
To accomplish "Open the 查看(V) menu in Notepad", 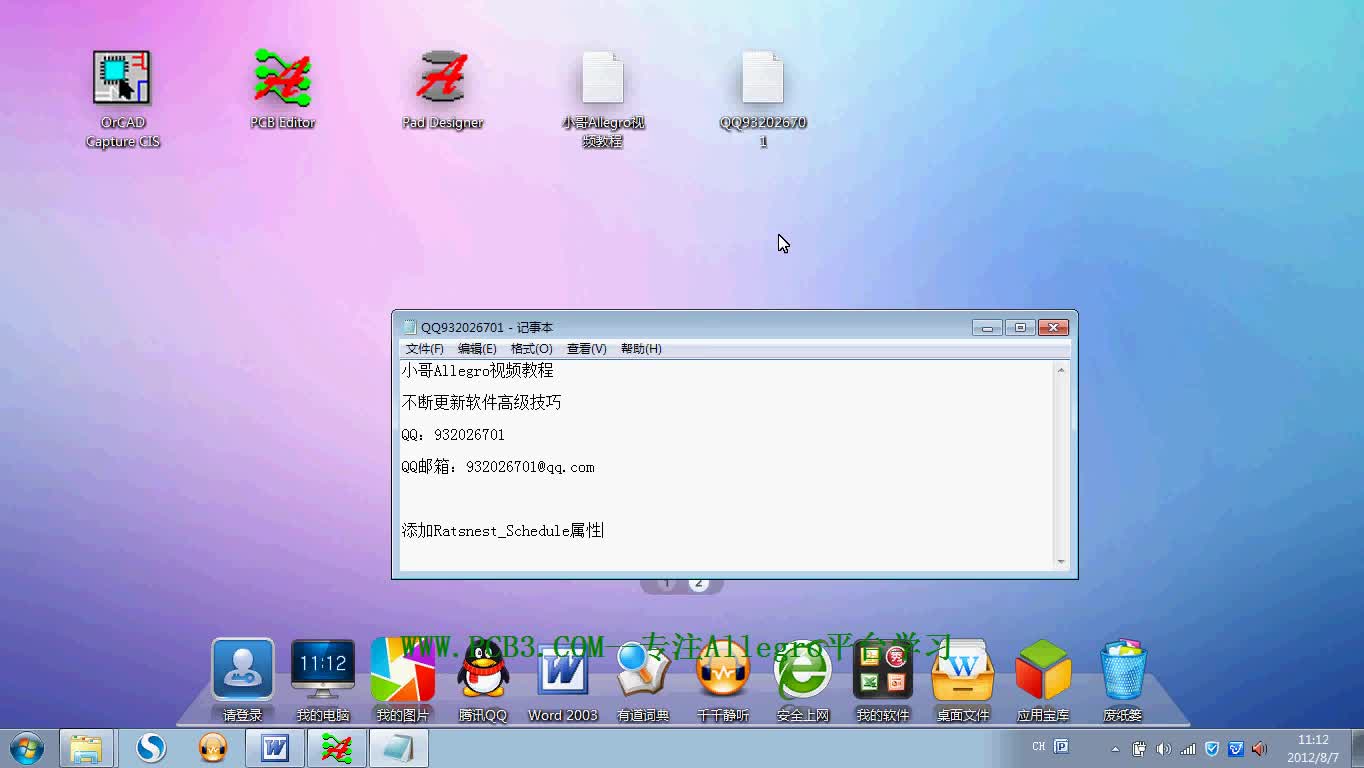I will pyautogui.click(x=586, y=349).
